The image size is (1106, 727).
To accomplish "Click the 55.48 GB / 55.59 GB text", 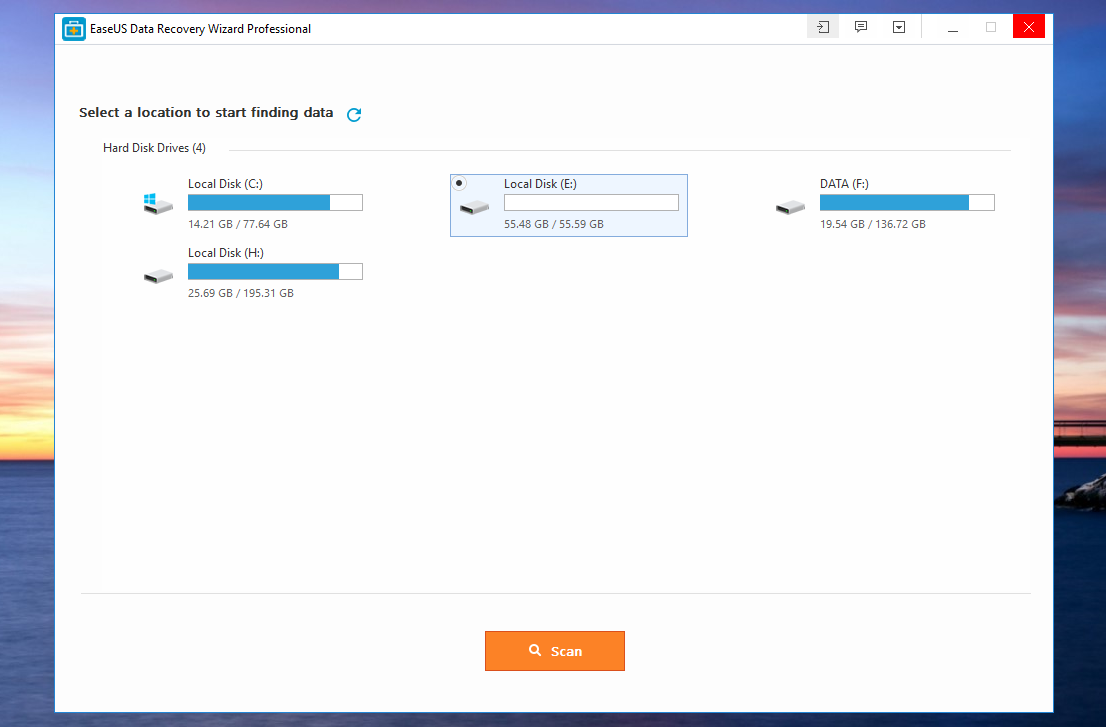I will [554, 224].
